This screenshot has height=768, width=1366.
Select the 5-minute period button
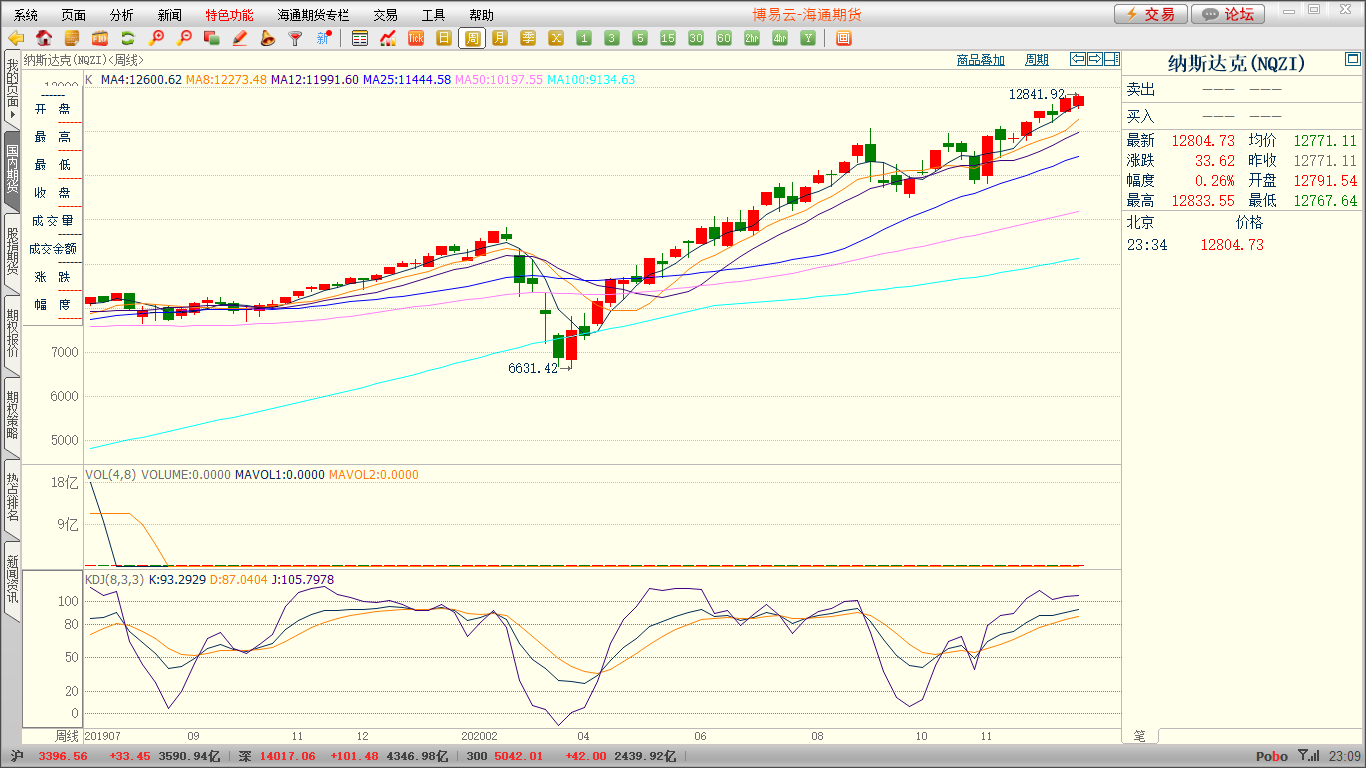[640, 38]
